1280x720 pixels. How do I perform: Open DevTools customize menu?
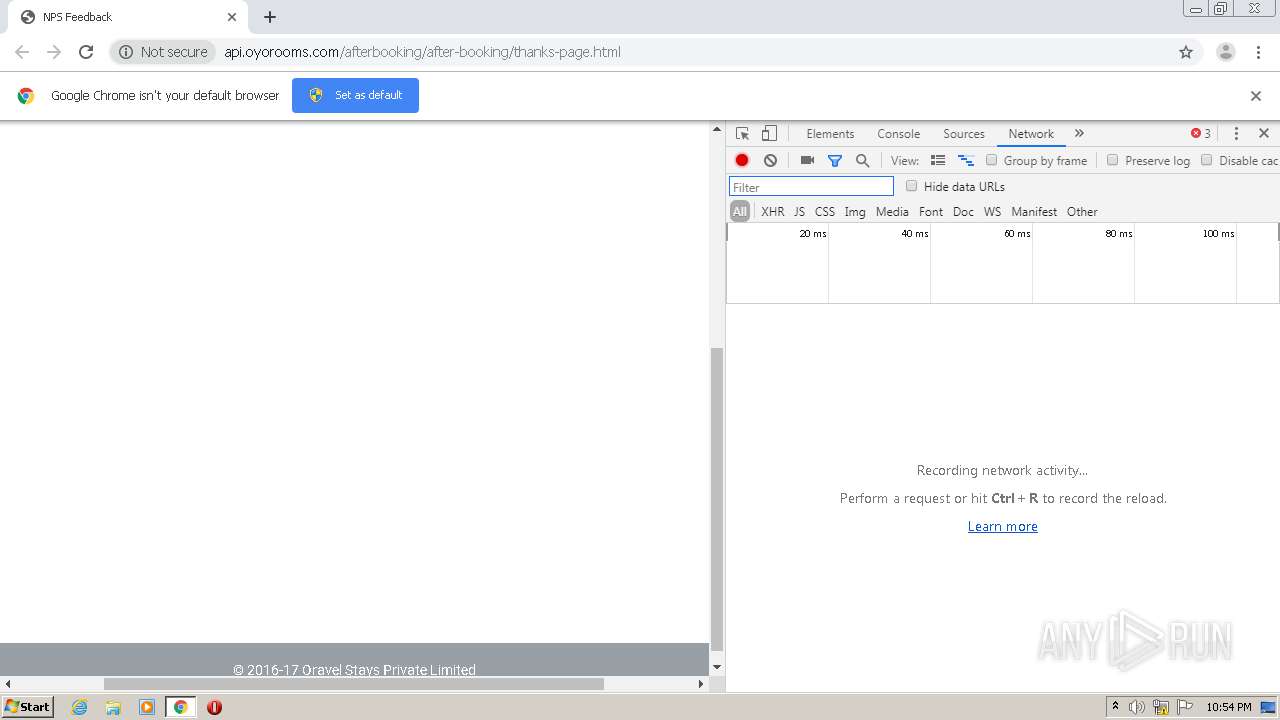point(1236,133)
